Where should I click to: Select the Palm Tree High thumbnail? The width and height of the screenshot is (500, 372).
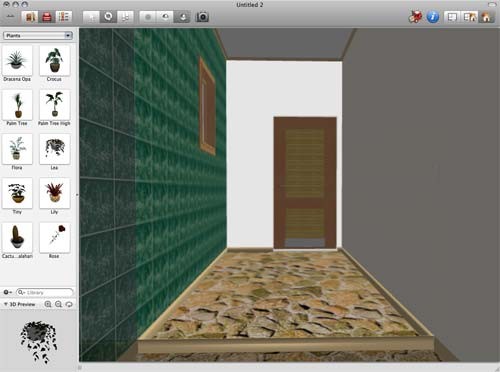(54, 105)
